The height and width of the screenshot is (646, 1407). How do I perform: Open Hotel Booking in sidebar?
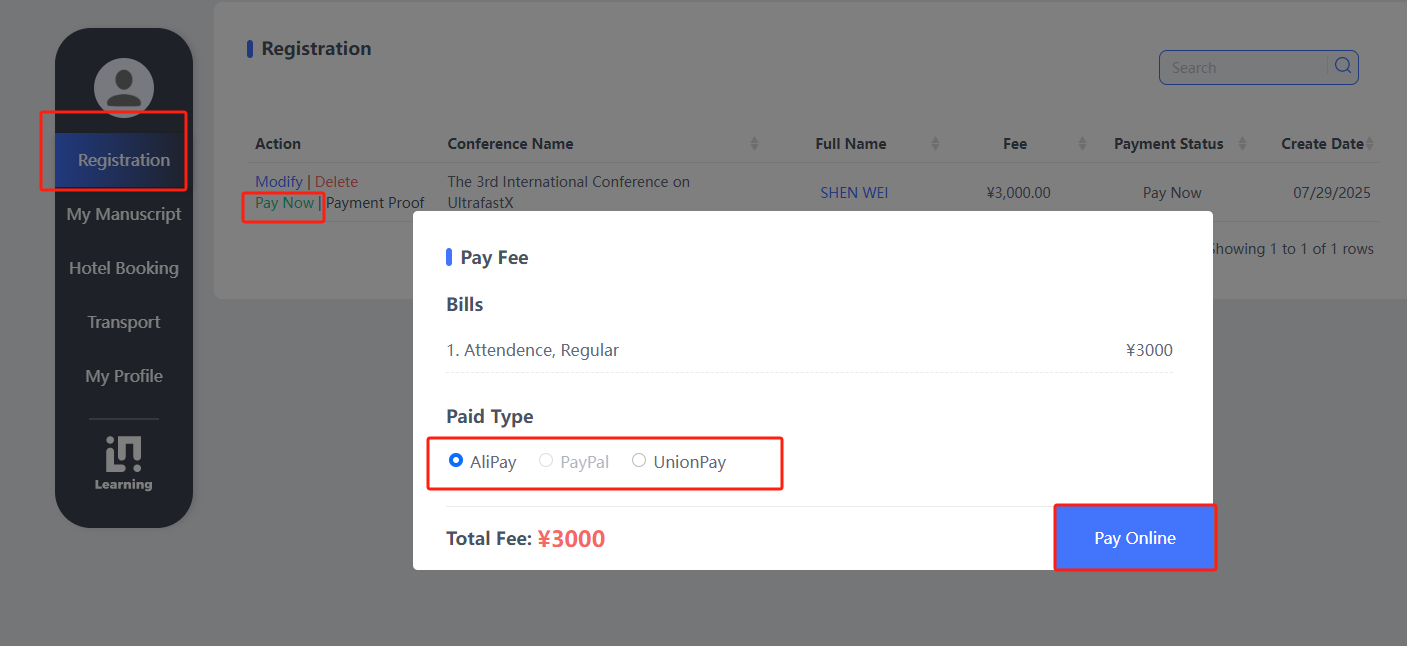point(124,268)
